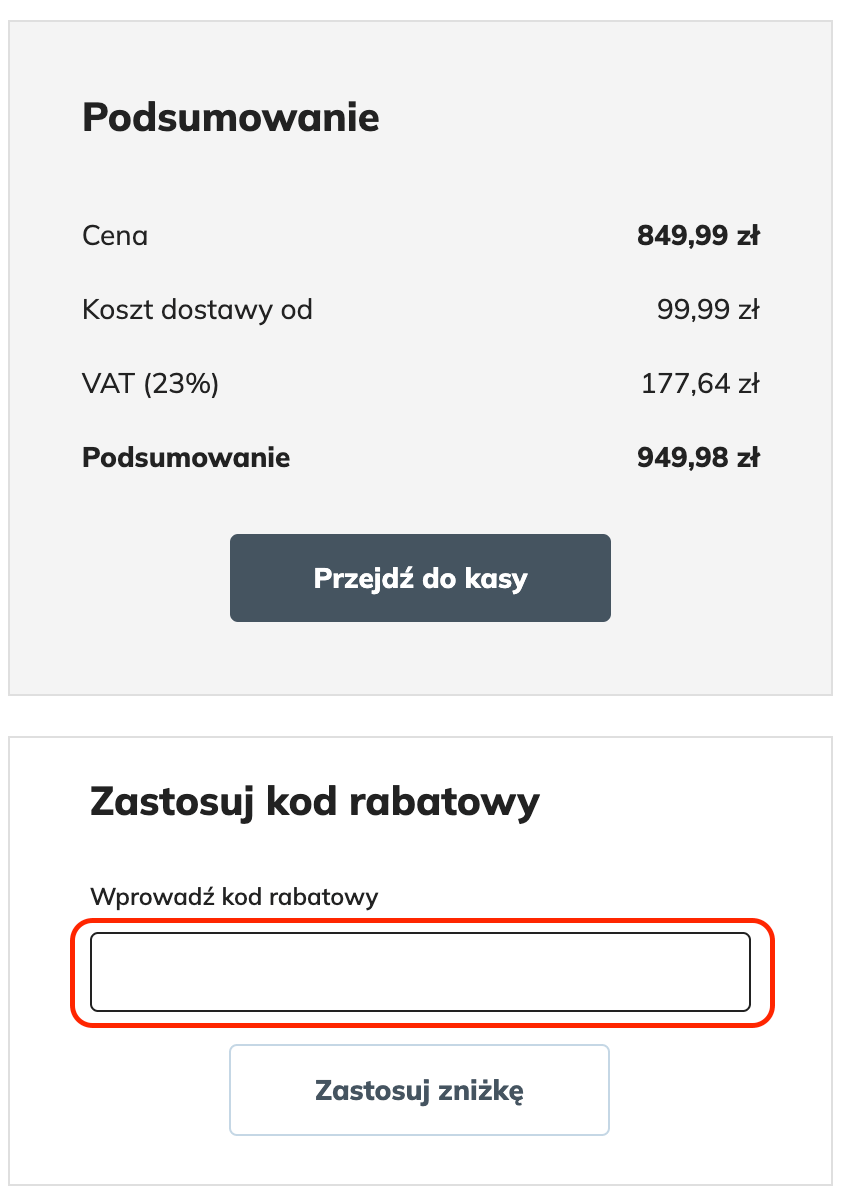
Task: Click the 849,99 zł price value
Action: coord(700,235)
